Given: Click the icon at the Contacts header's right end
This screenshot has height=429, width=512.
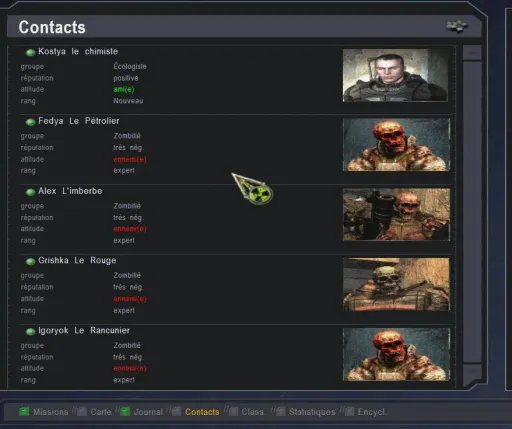Looking at the screenshot, I should [x=457, y=26].
